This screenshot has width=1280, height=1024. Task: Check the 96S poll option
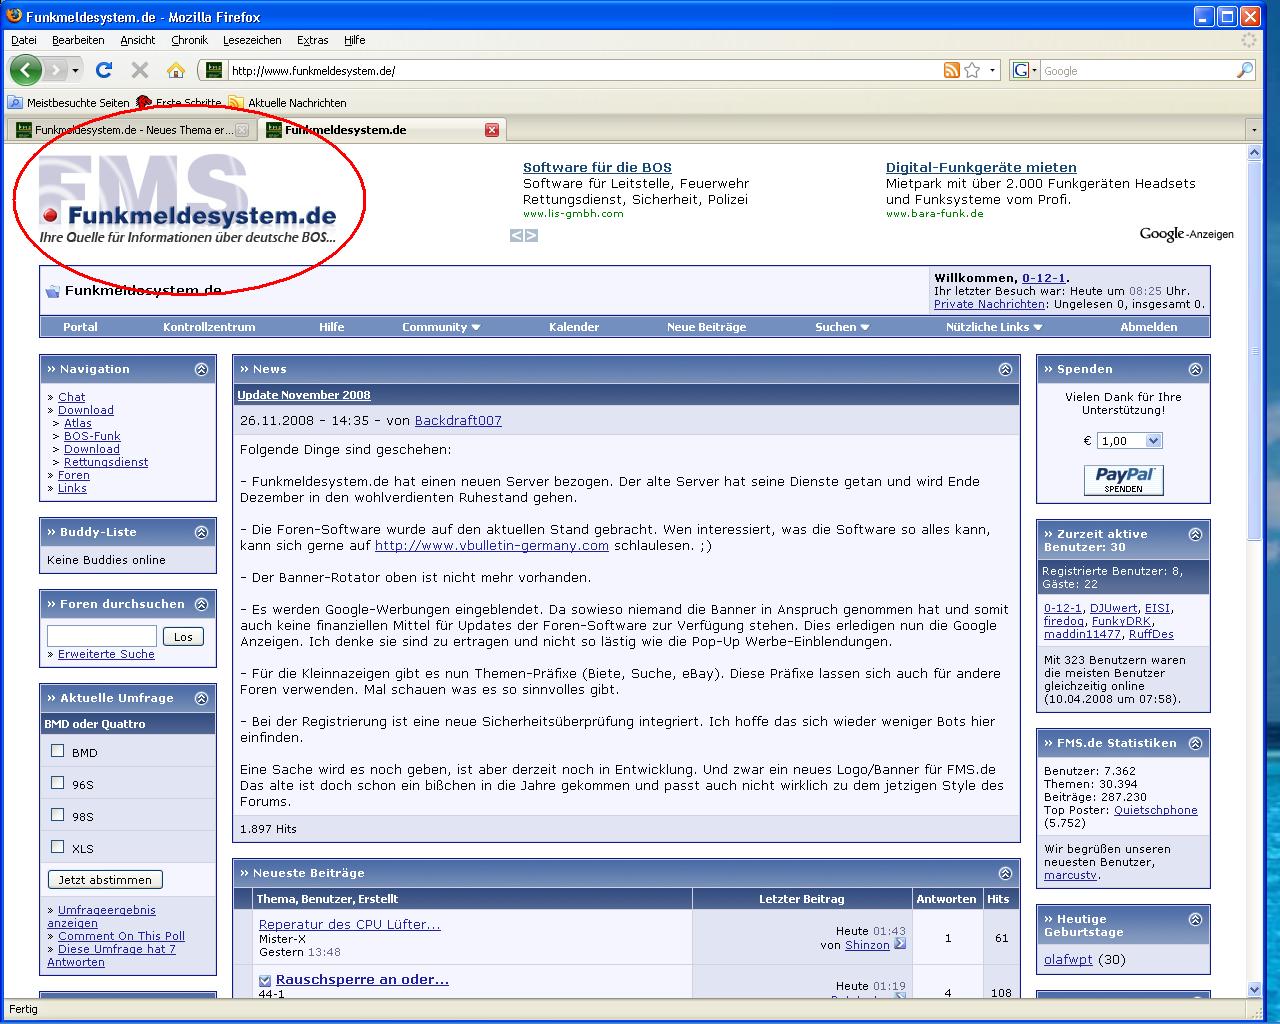click(x=58, y=783)
